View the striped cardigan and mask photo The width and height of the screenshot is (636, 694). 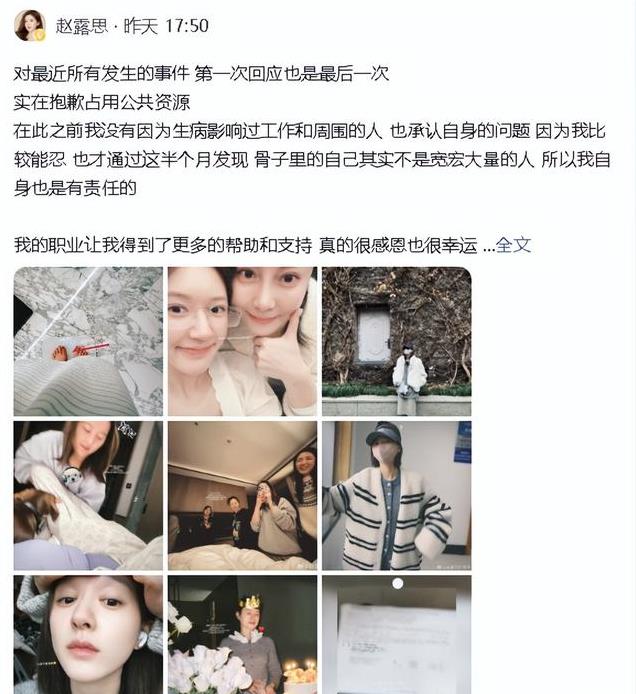[x=397, y=495]
